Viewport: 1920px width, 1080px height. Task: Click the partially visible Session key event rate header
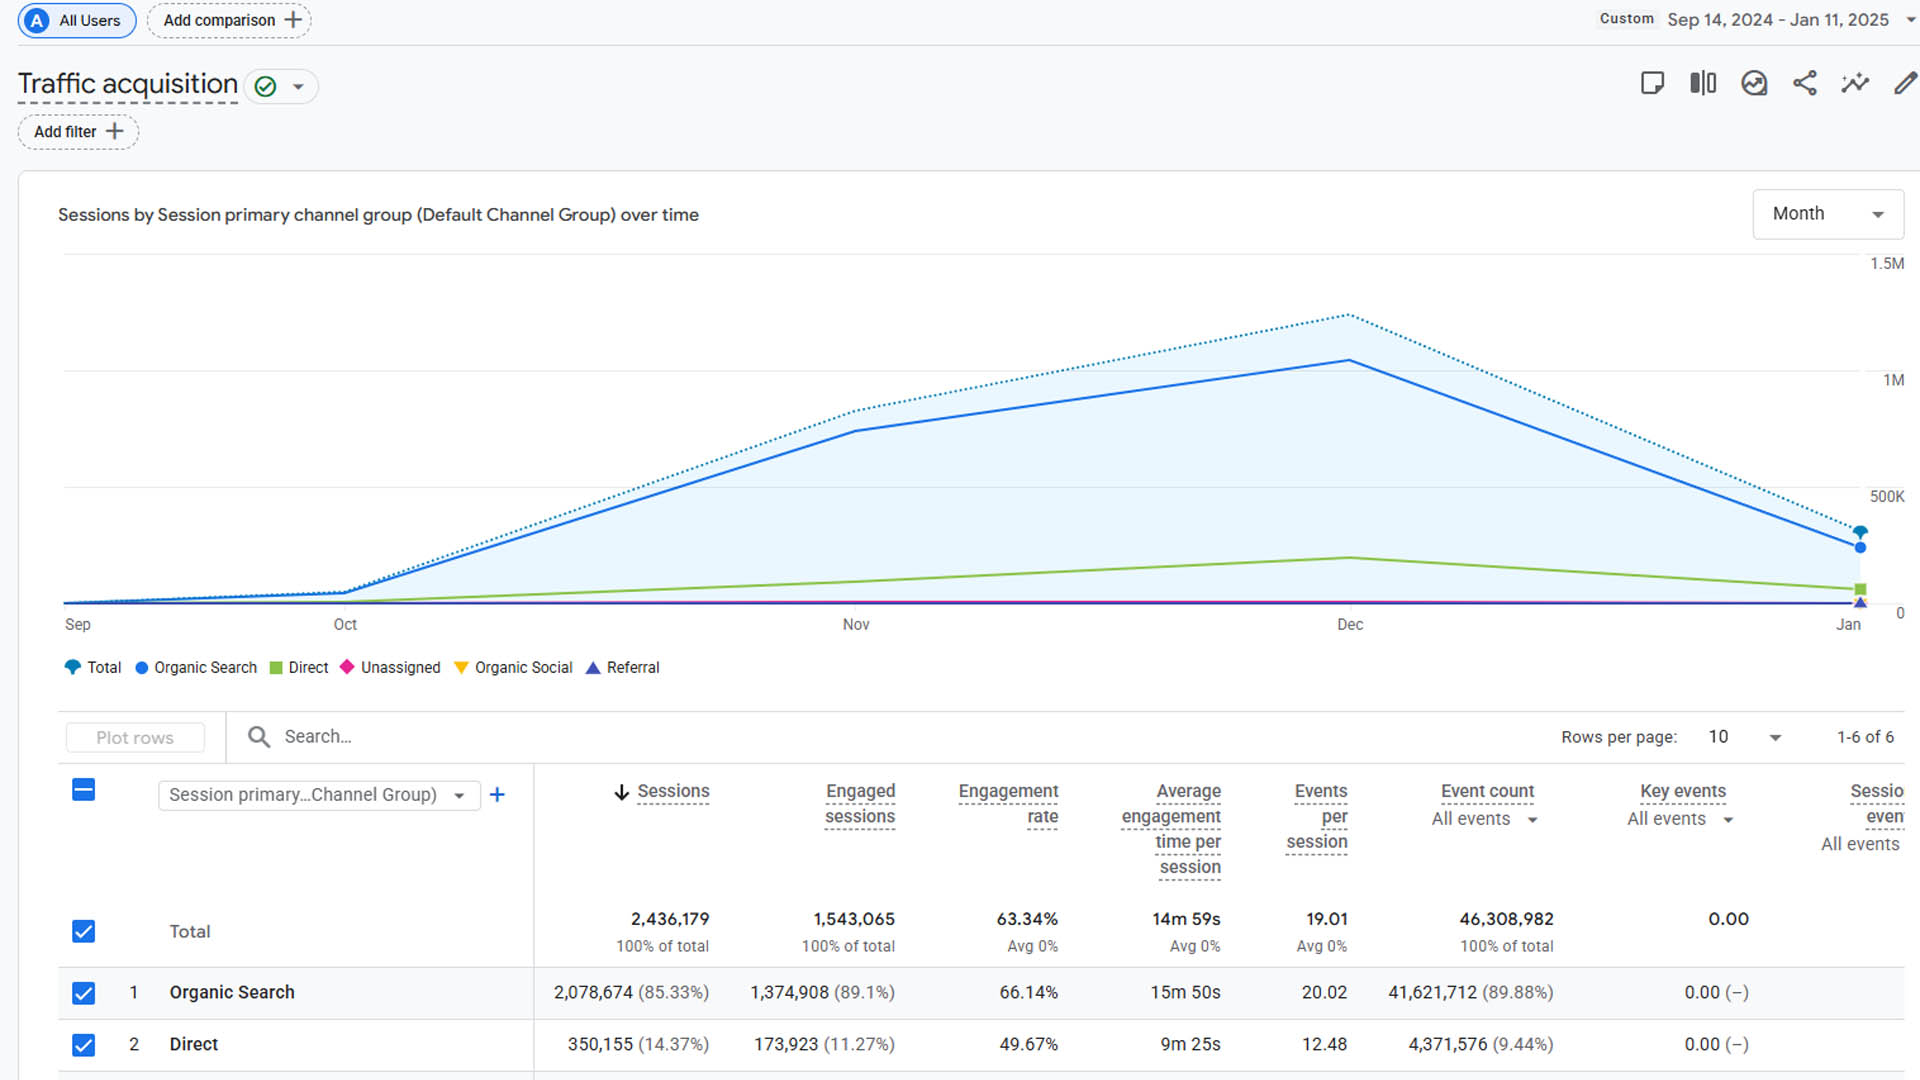pyautogui.click(x=1876, y=804)
